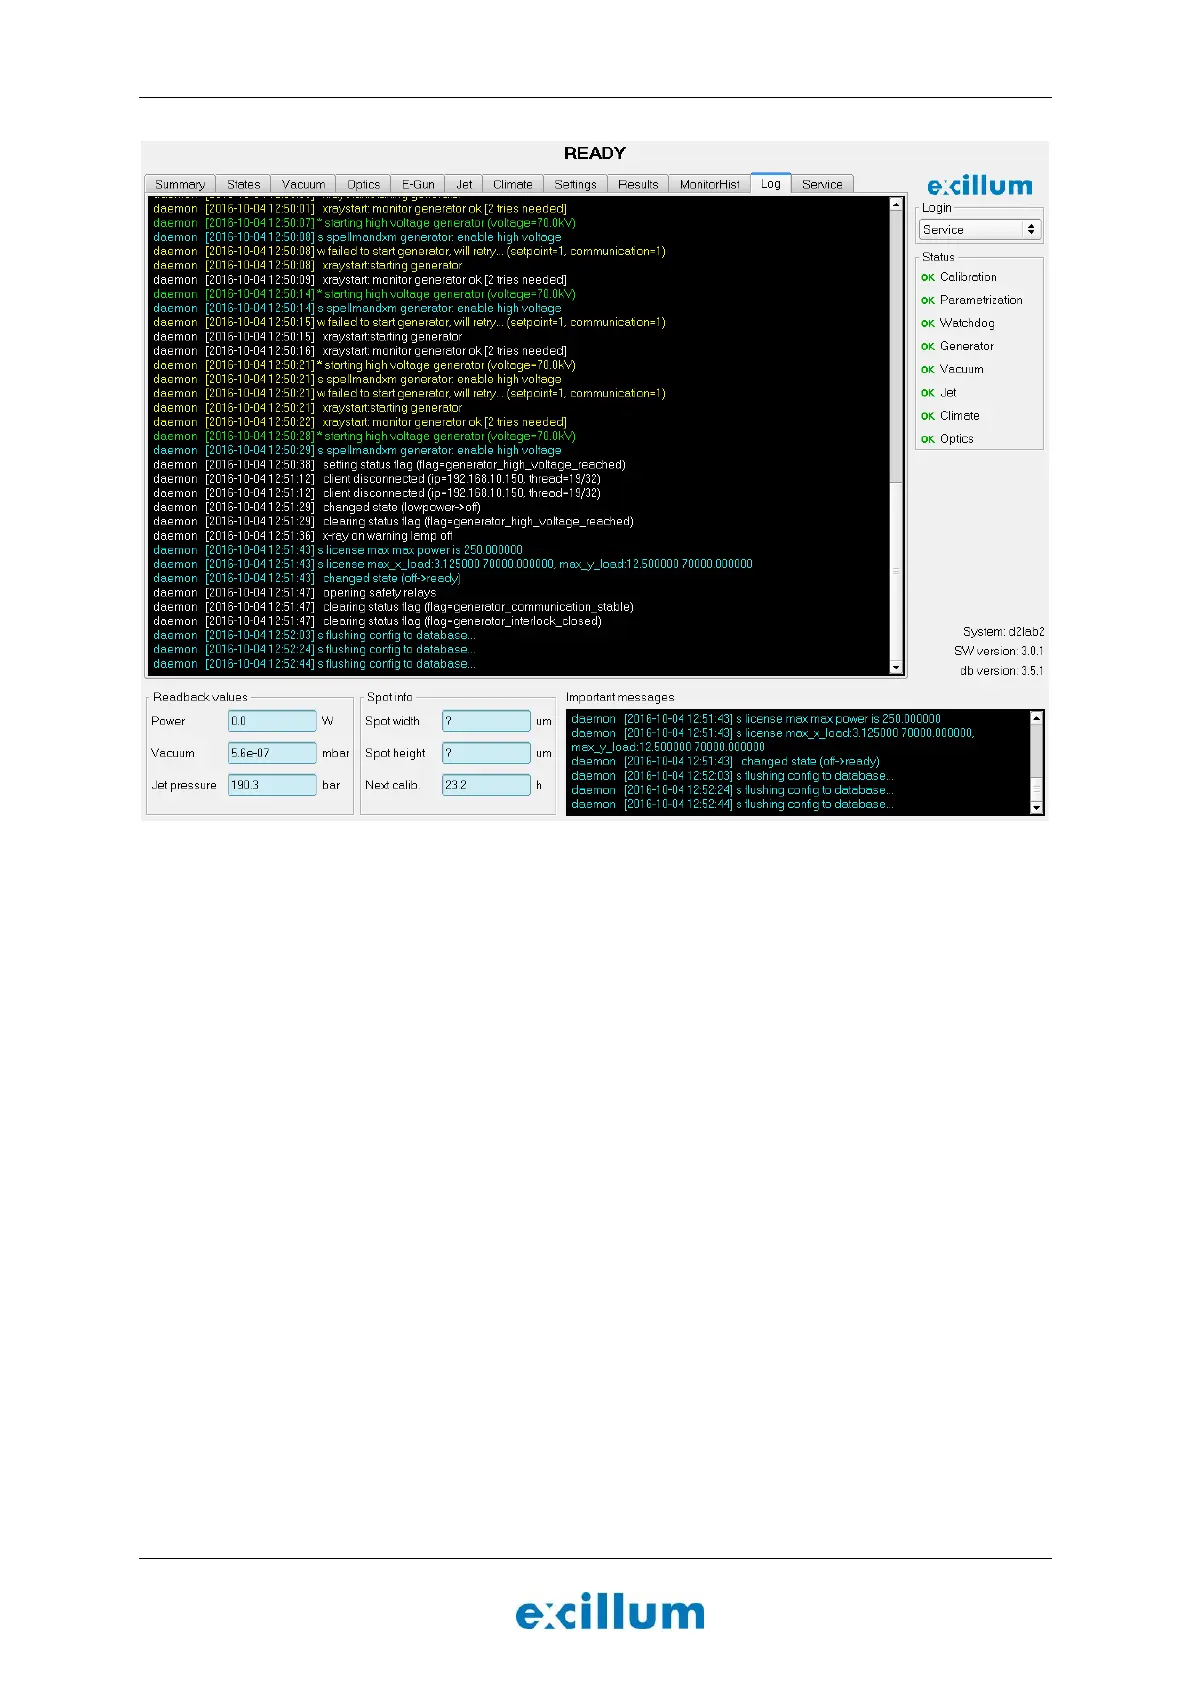
Task: Select the Optics tab
Action: 364,184
